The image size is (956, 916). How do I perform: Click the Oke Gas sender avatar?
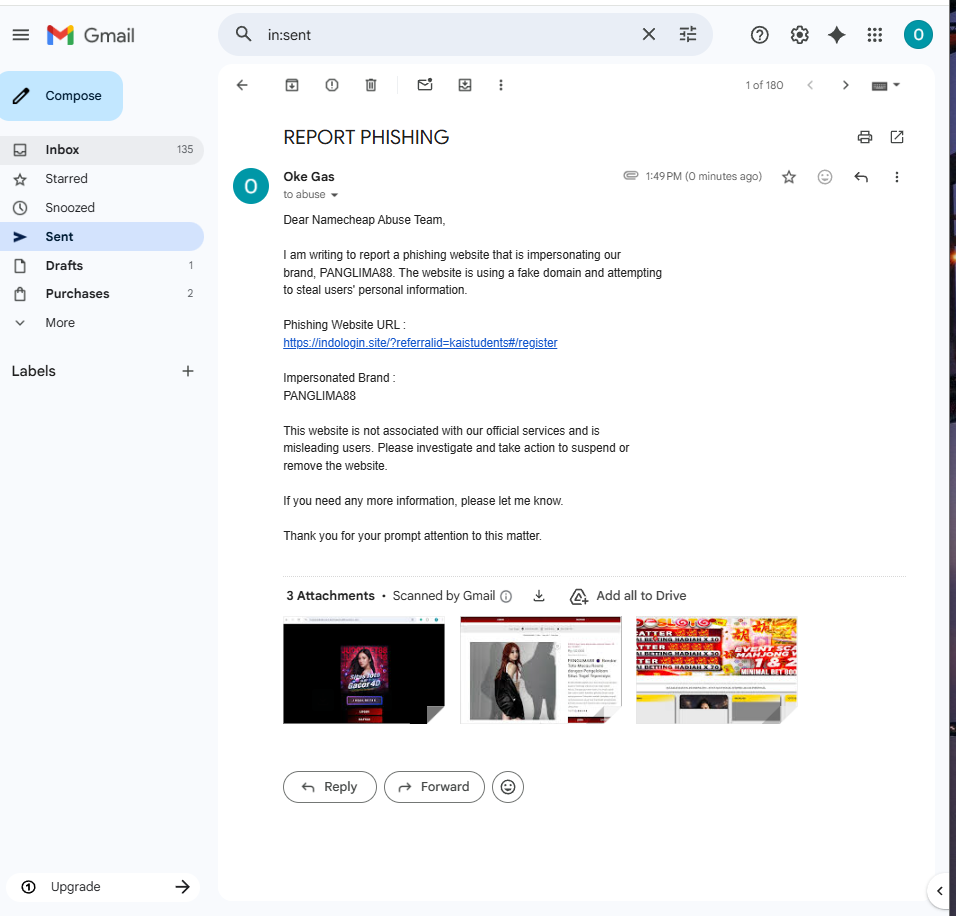point(251,187)
